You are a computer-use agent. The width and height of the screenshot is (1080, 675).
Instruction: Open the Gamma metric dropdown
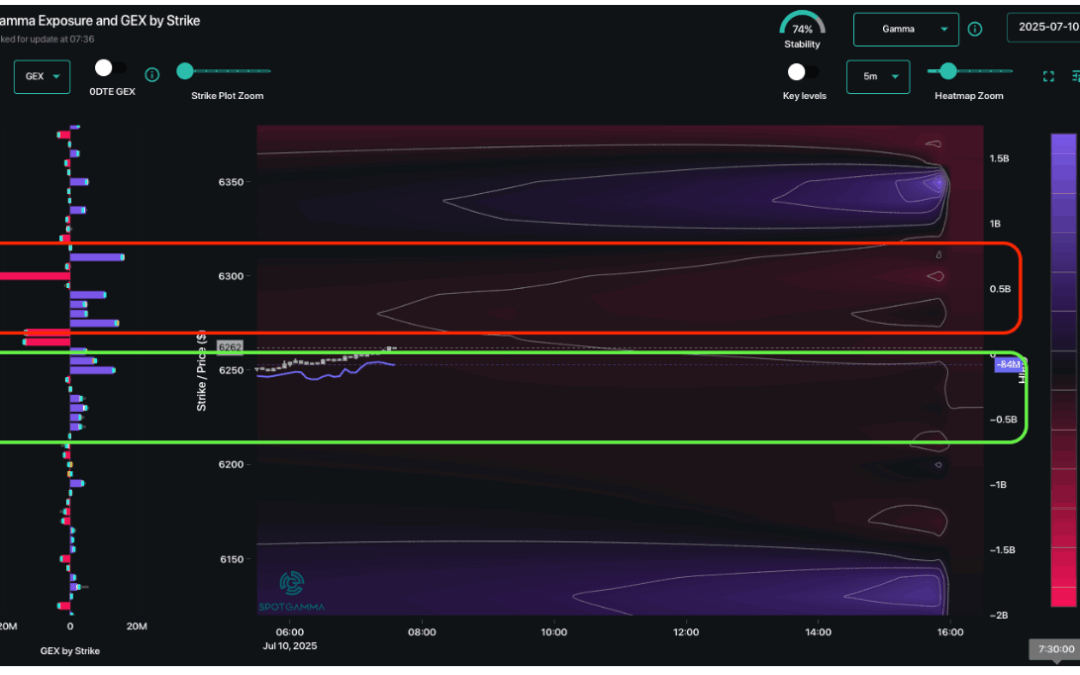click(905, 29)
